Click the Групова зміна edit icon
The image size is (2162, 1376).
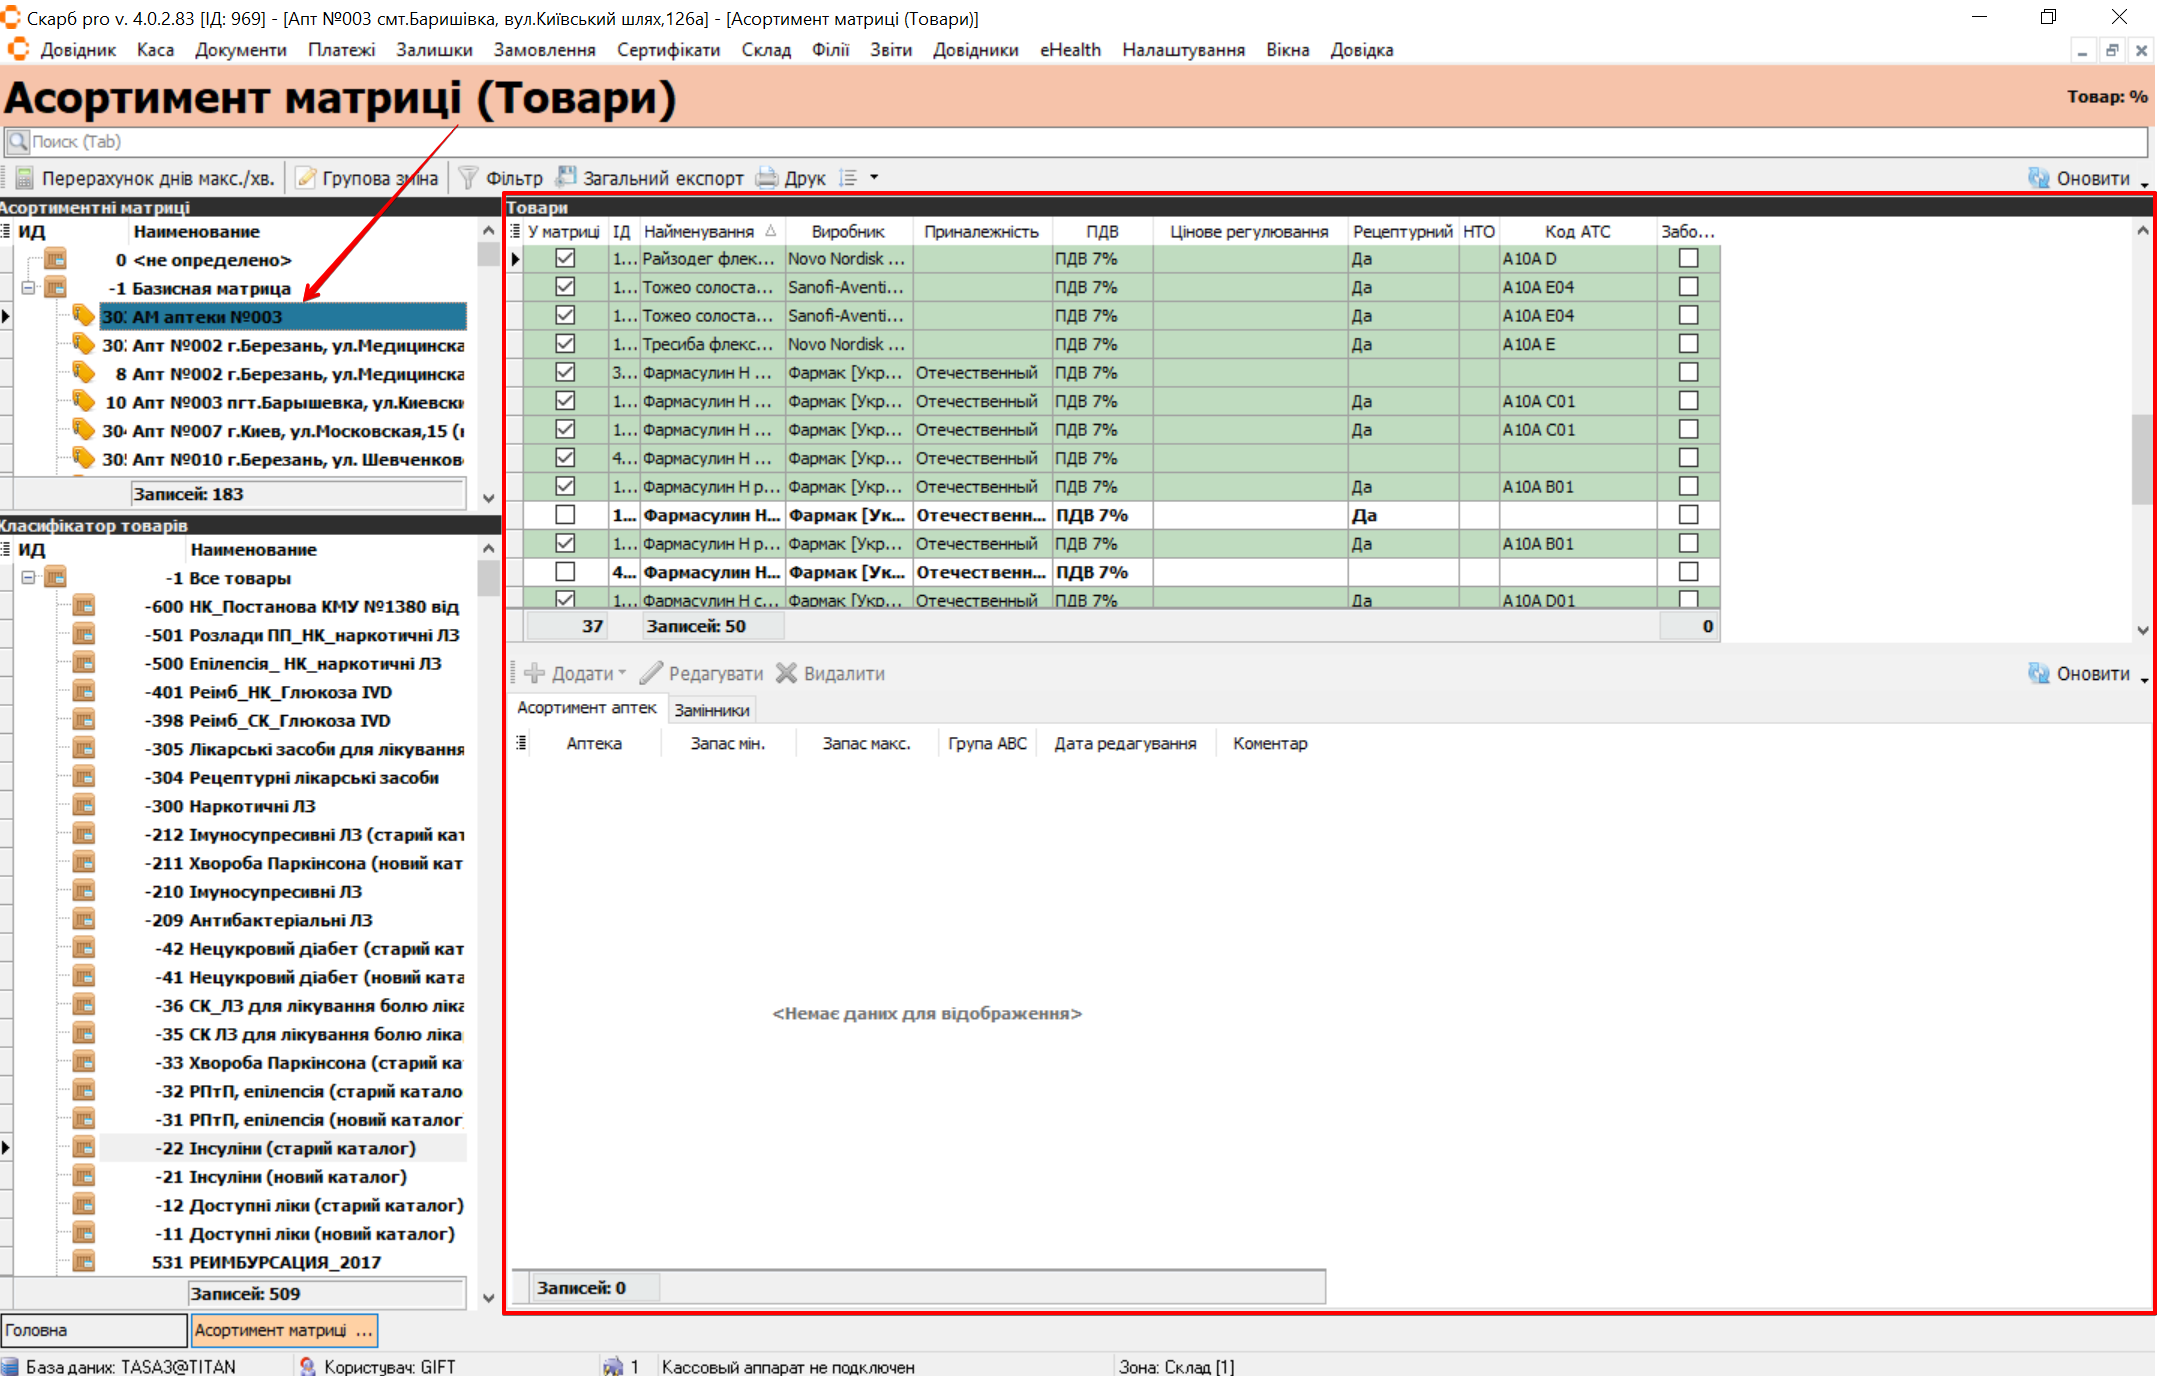[306, 178]
